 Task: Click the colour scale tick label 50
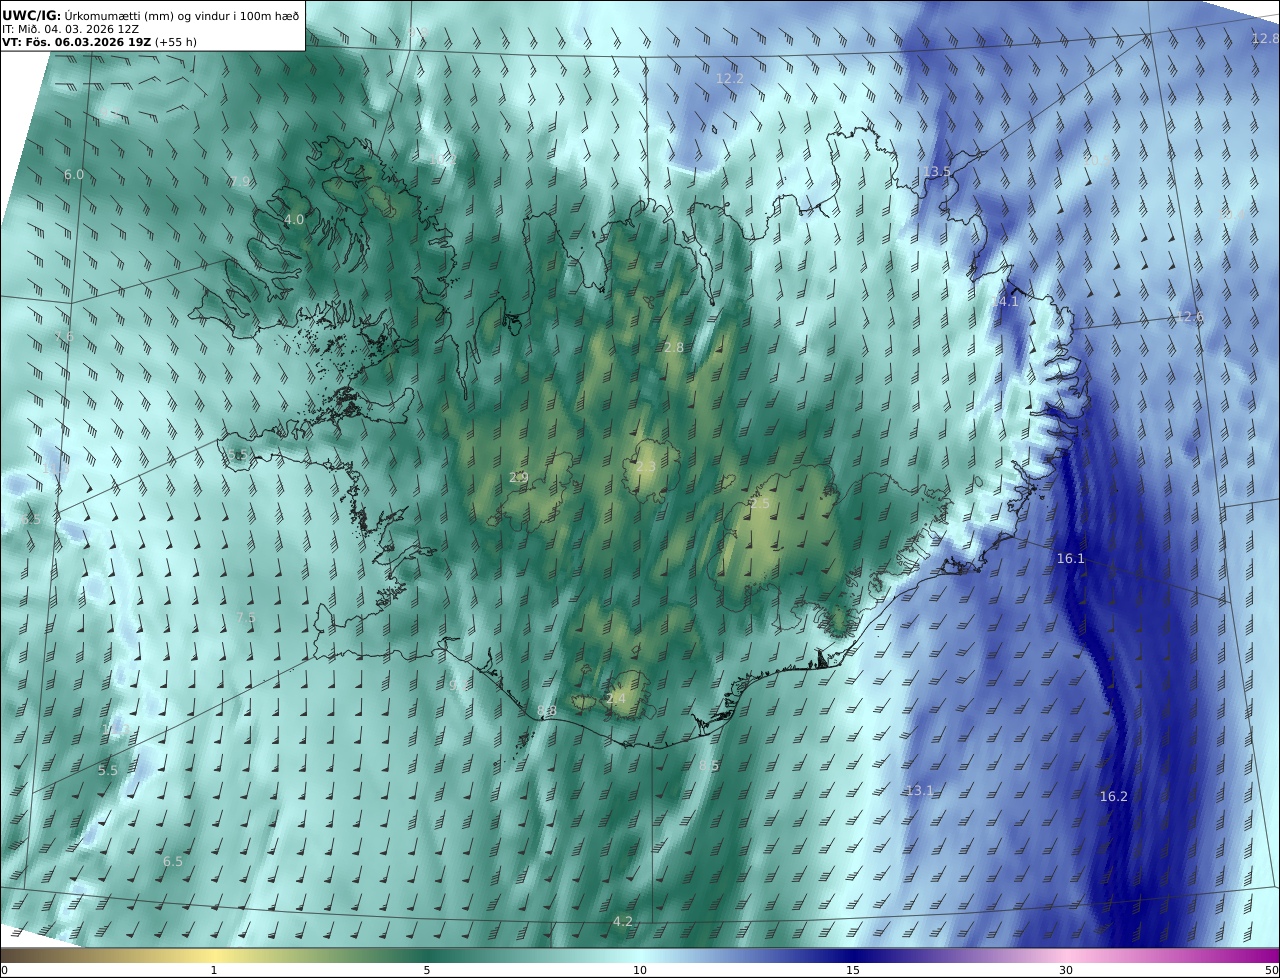click(x=1272, y=970)
